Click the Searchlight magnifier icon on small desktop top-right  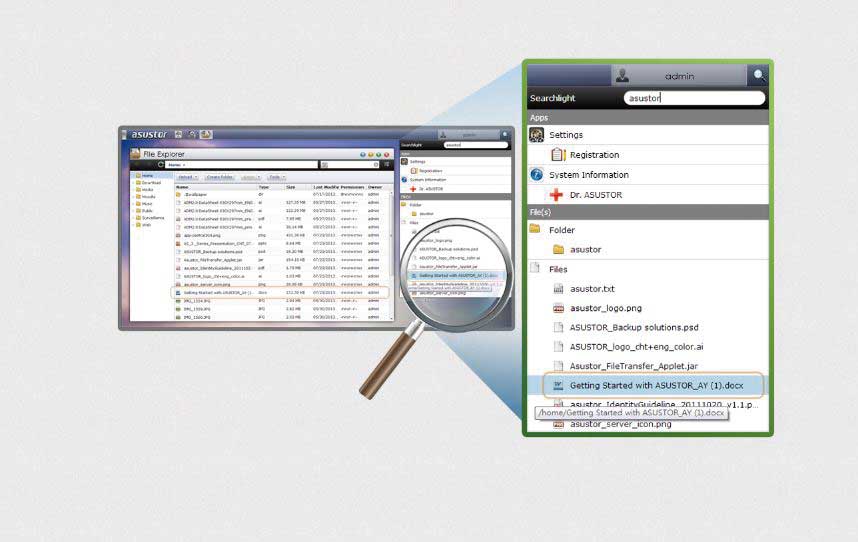(x=505, y=134)
